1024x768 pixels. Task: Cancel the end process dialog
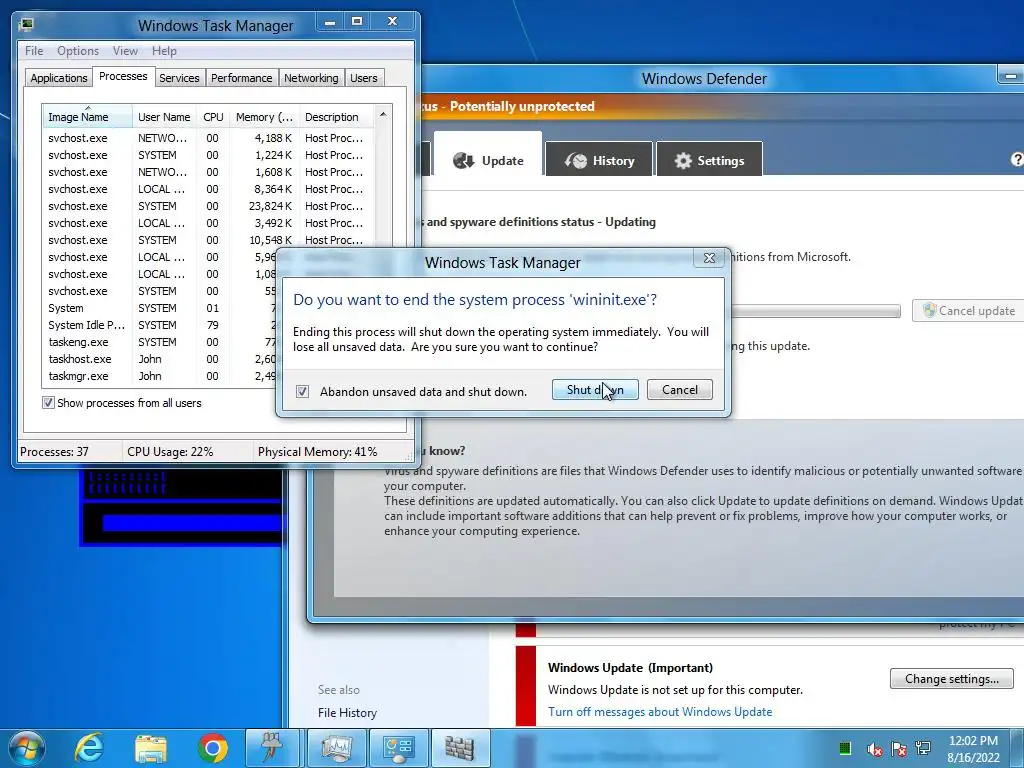point(679,390)
